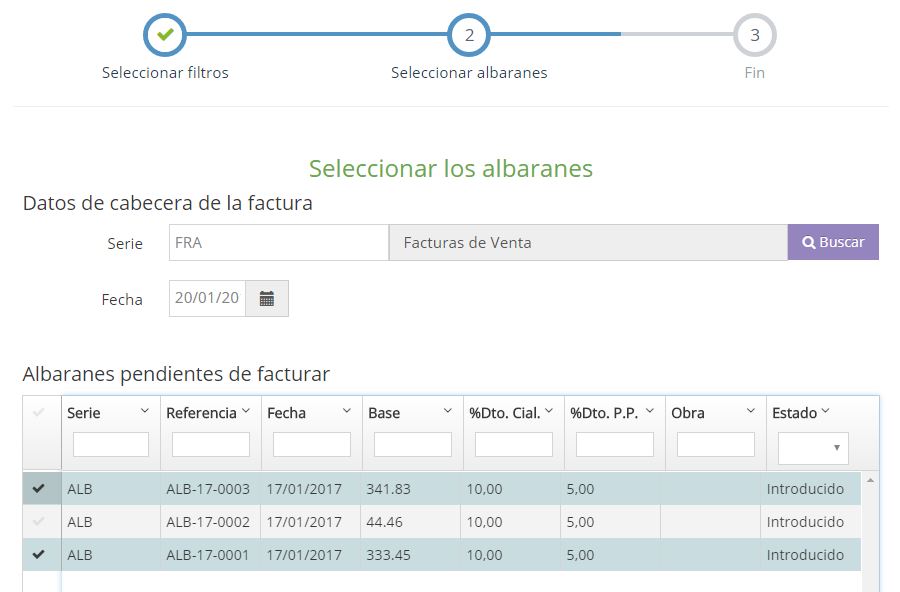
Task: Click the ALB-17-0002 reference cell
Action: point(208,522)
